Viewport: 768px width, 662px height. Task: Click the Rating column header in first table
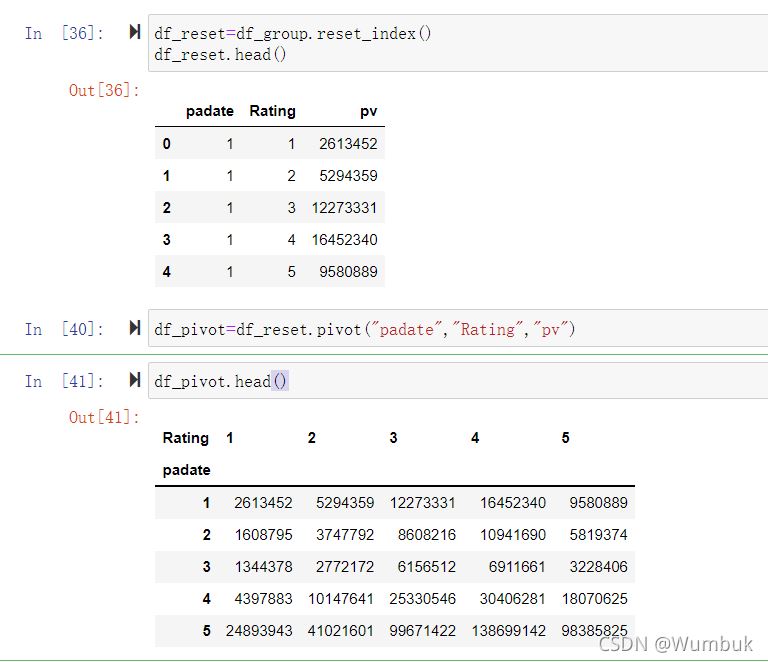click(272, 111)
